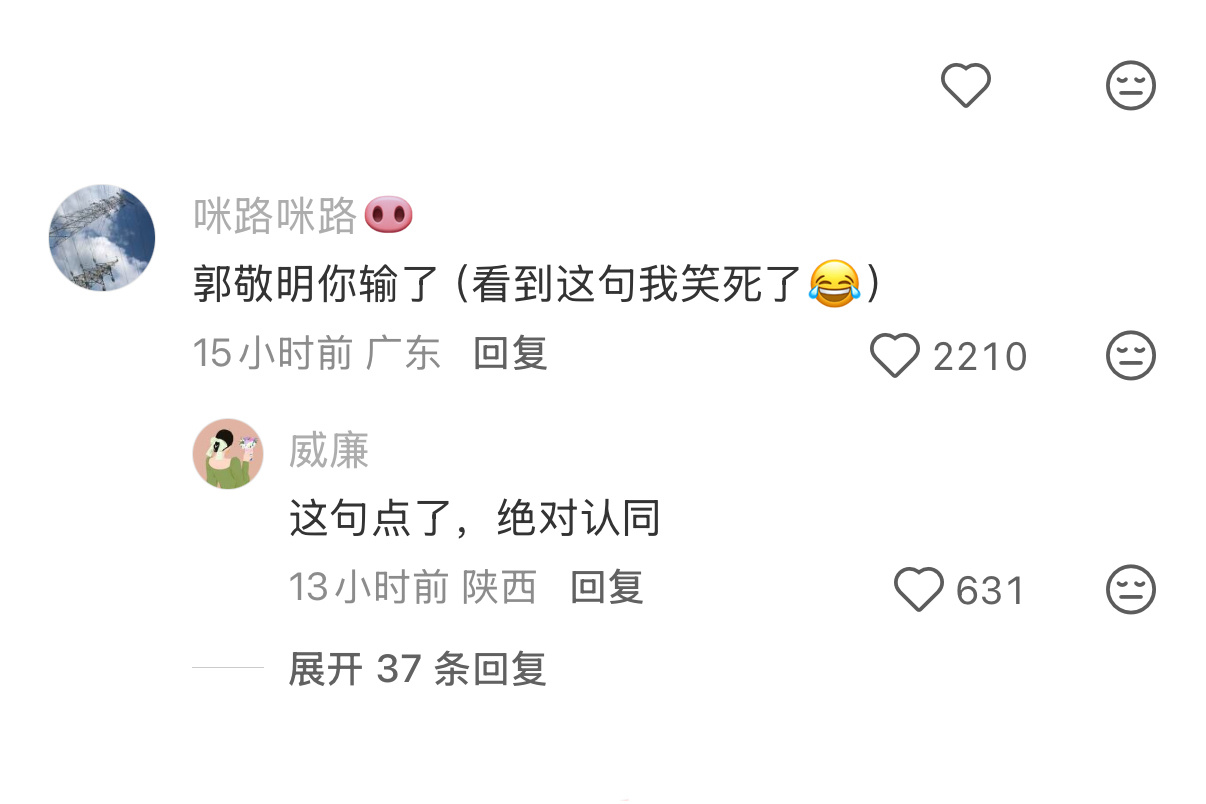Click the 15小时前 广东 timestamp
The image size is (1206, 804).
[317, 353]
